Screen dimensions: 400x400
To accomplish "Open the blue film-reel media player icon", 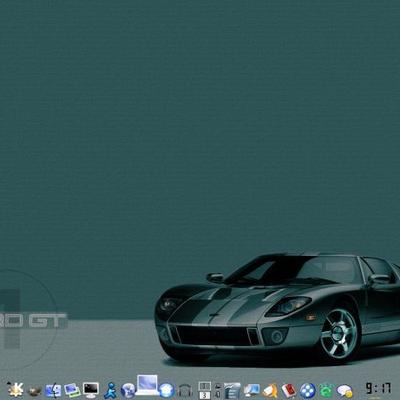I will [x=307, y=391].
